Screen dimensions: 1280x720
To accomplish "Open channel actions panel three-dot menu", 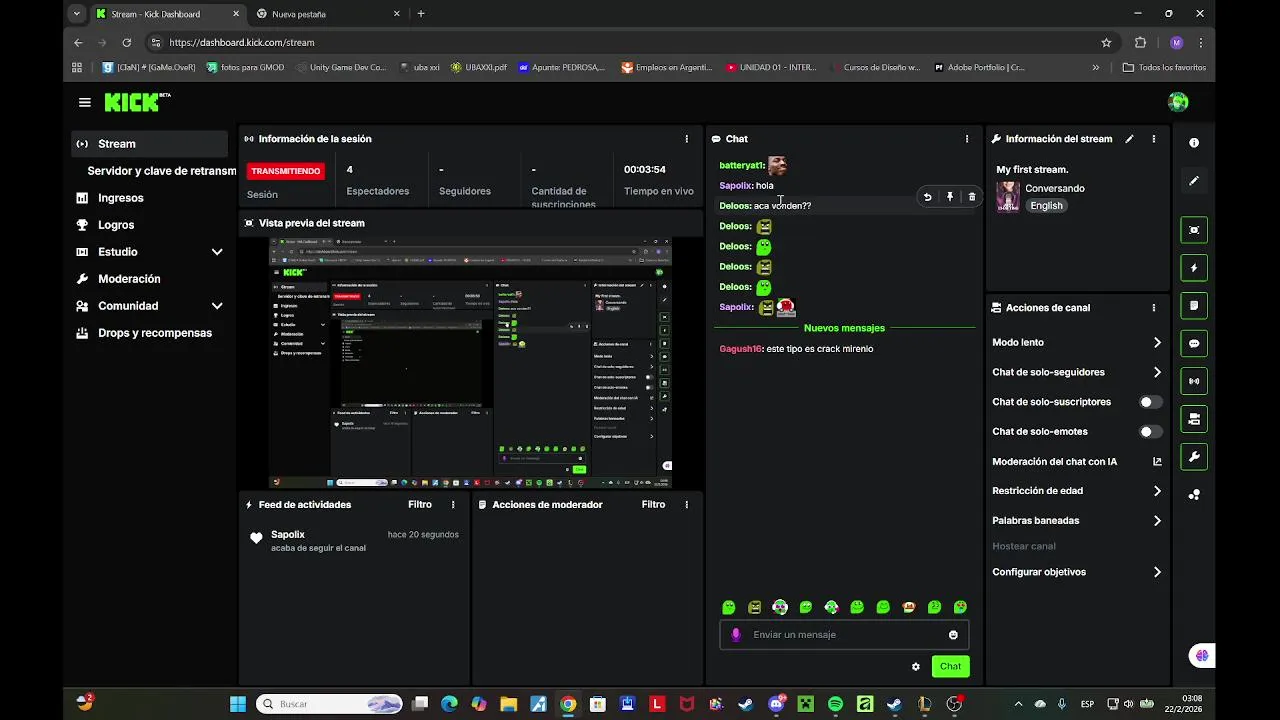I will [1153, 308].
